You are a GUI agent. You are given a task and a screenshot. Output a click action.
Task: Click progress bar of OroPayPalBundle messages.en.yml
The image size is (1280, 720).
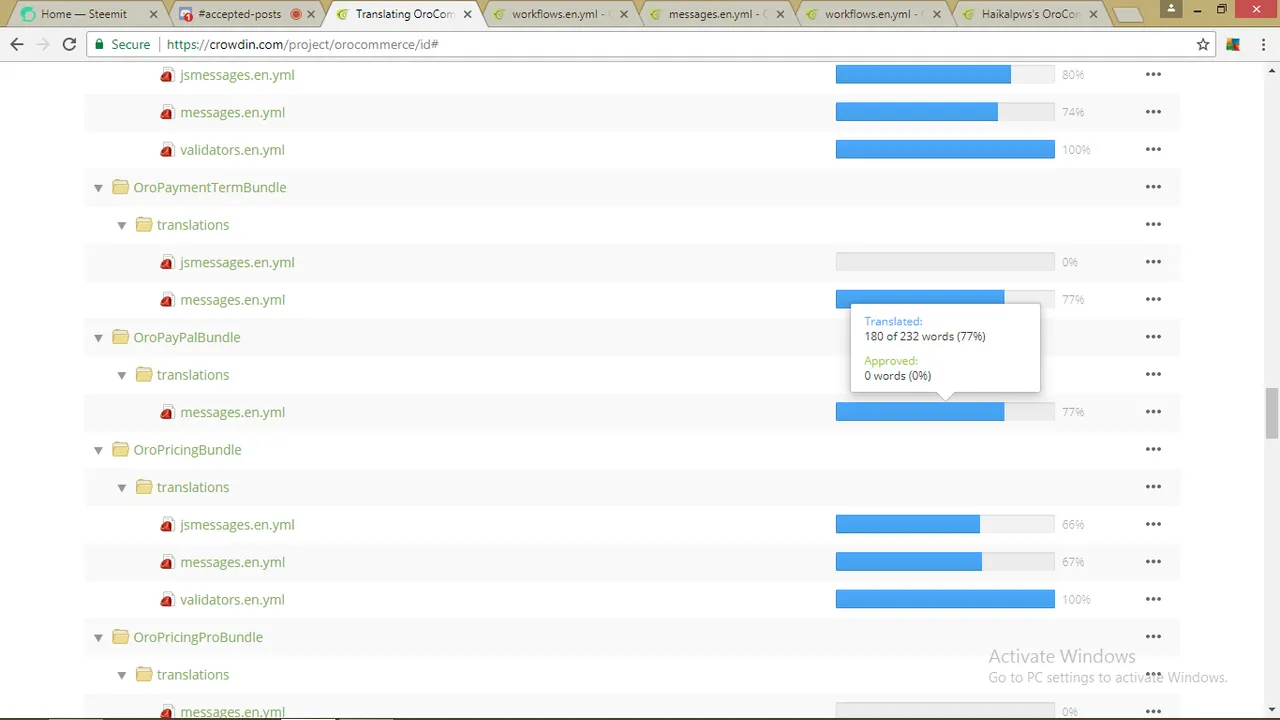[945, 412]
